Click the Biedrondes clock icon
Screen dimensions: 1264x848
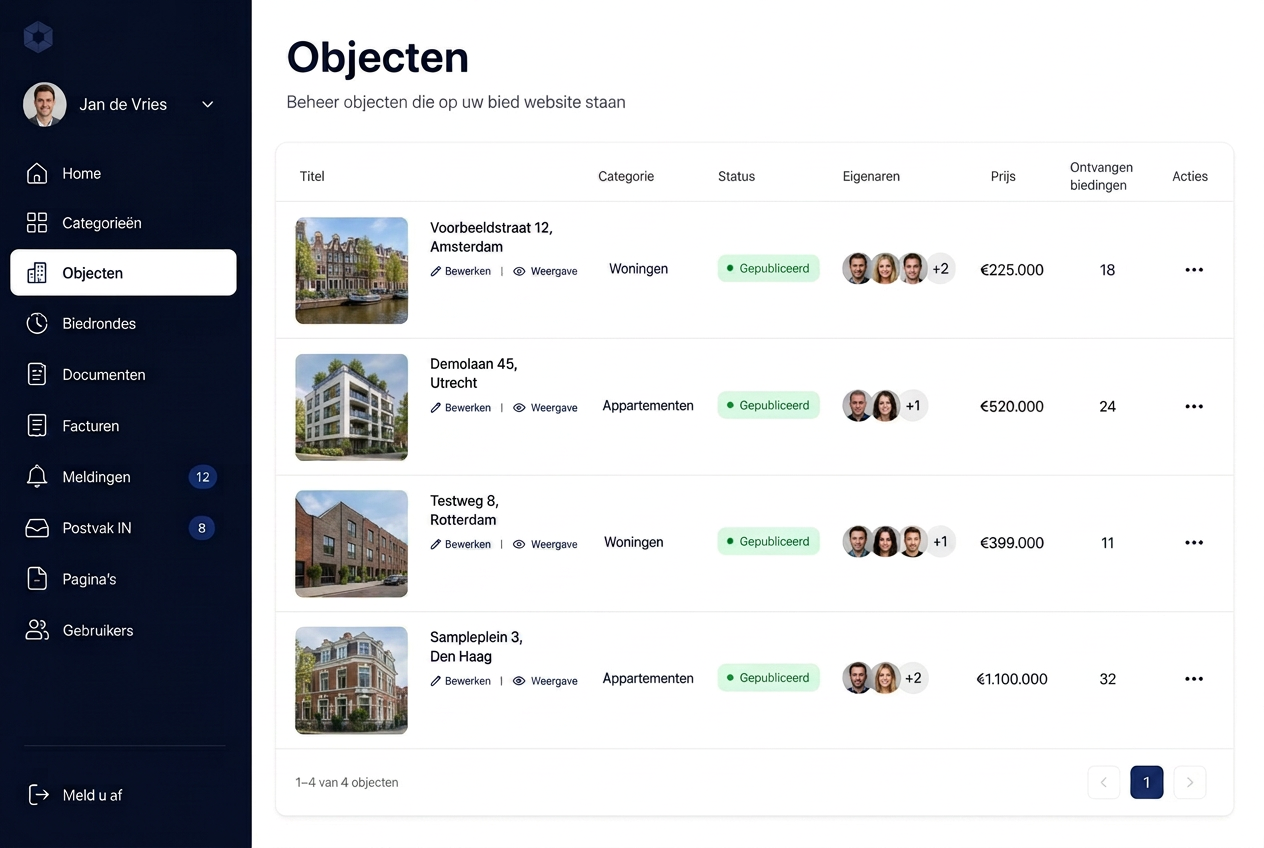pyautogui.click(x=37, y=323)
